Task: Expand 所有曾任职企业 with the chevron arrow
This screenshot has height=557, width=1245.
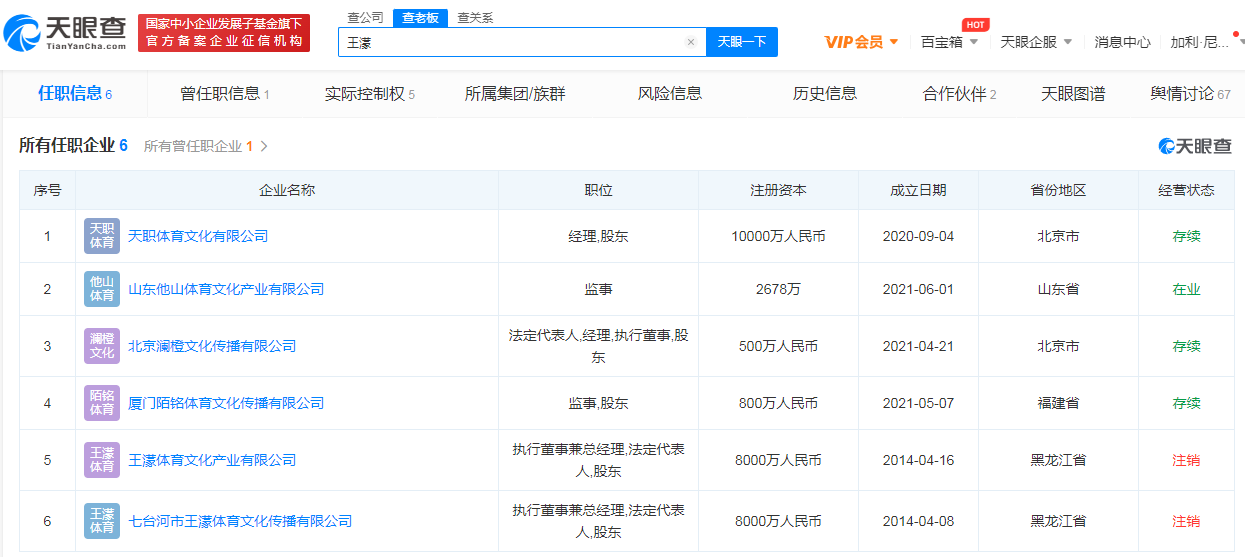Action: point(264,146)
